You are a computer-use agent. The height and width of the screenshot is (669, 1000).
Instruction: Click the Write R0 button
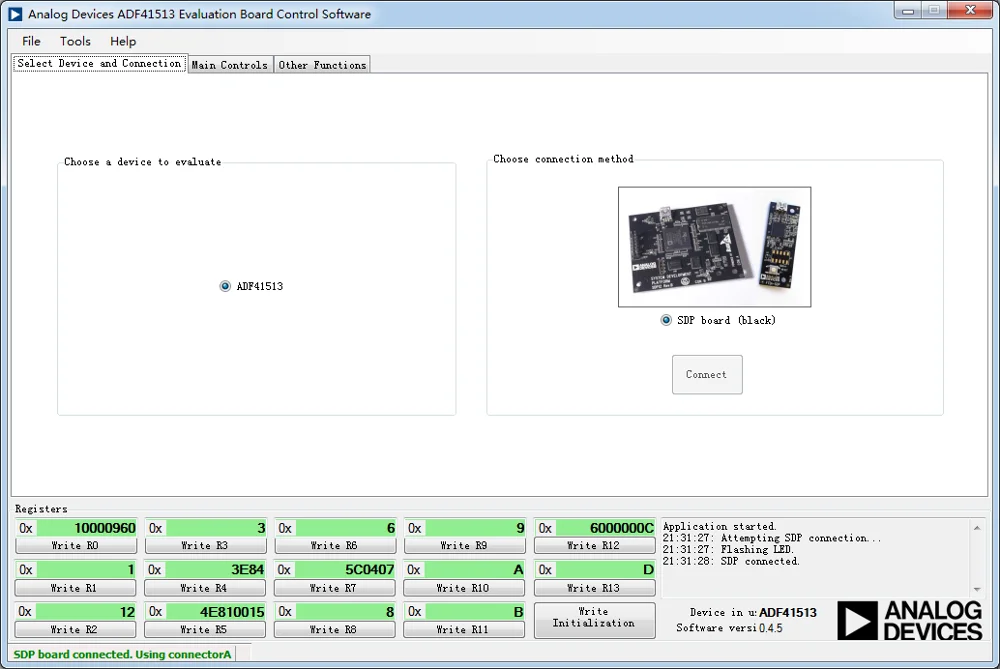pos(75,545)
